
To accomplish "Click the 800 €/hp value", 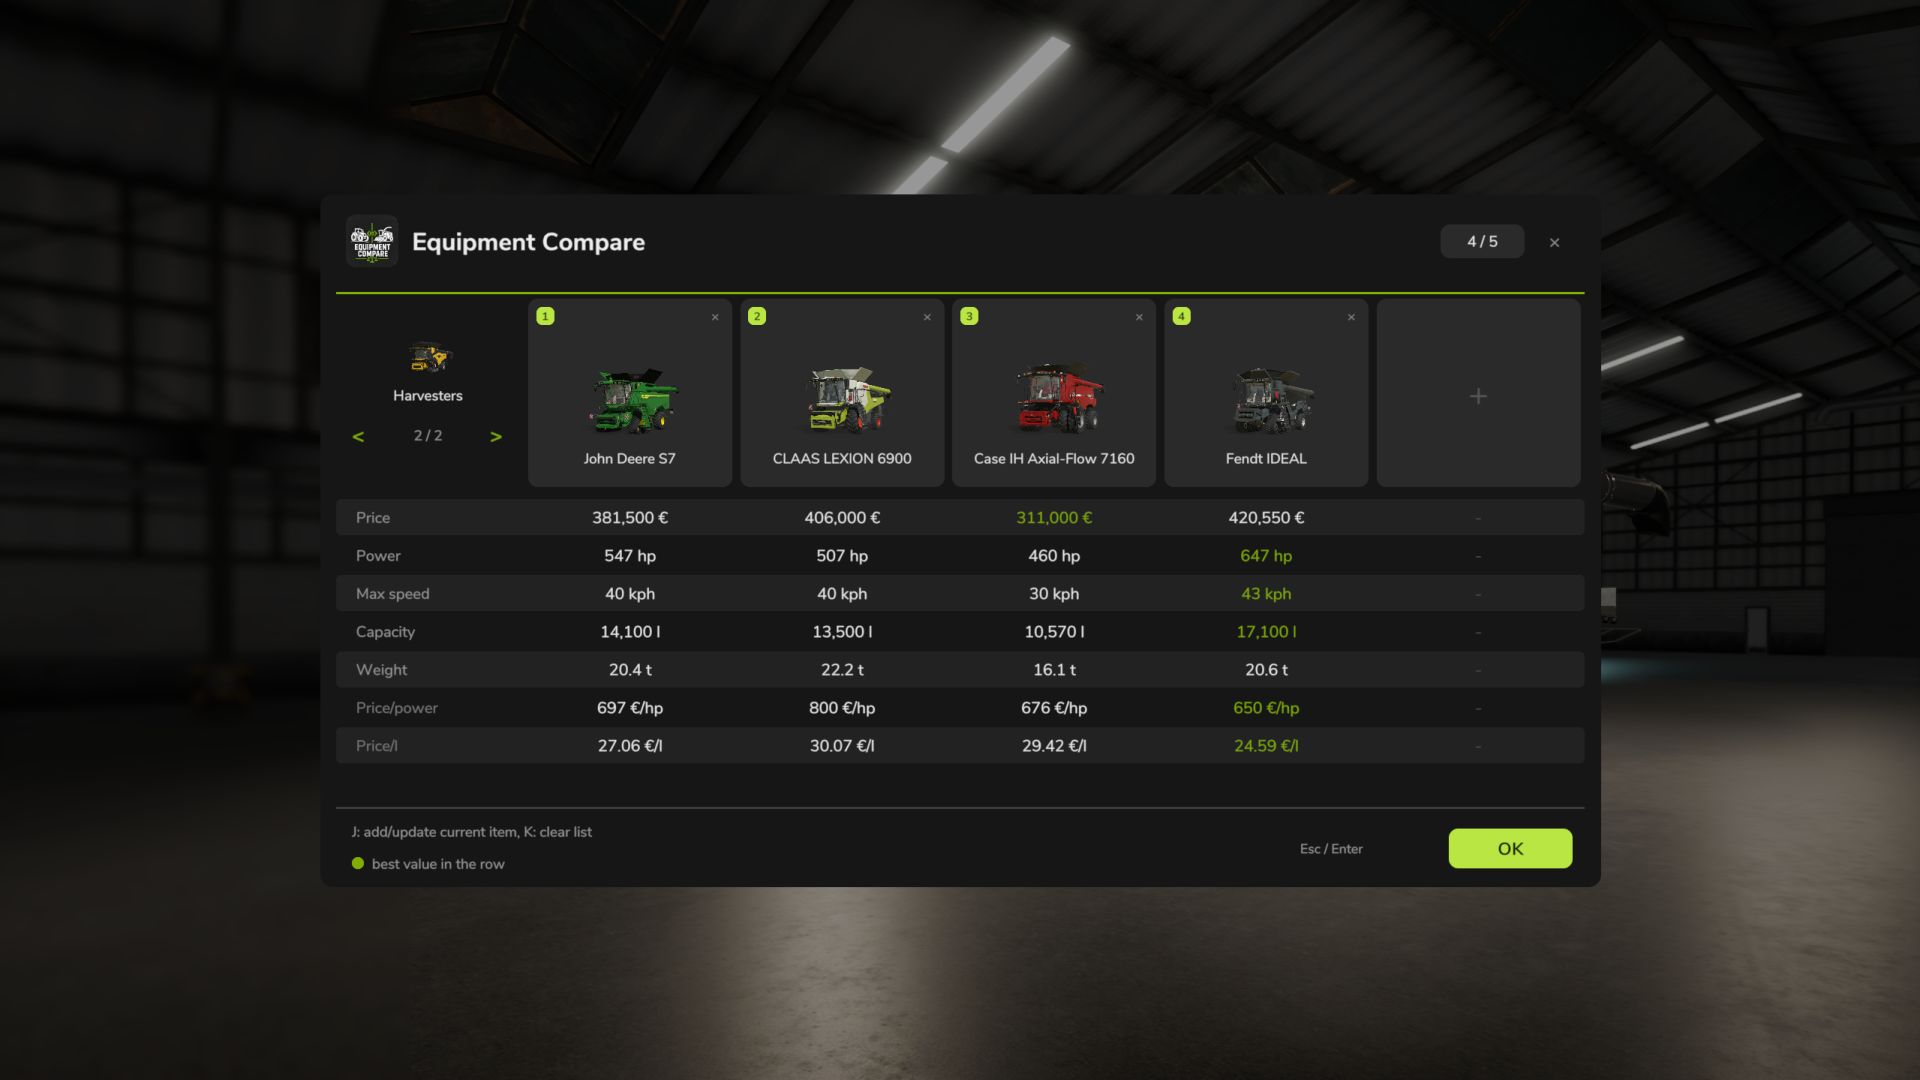I will (x=842, y=707).
